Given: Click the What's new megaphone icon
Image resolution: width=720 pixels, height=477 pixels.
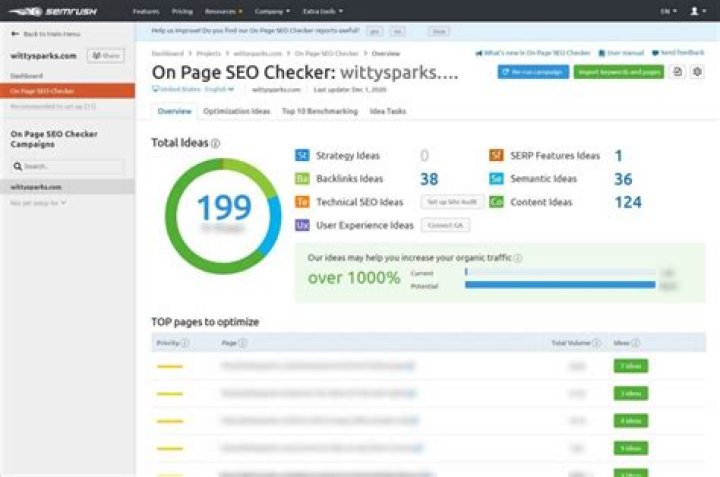Looking at the screenshot, I should [x=479, y=53].
